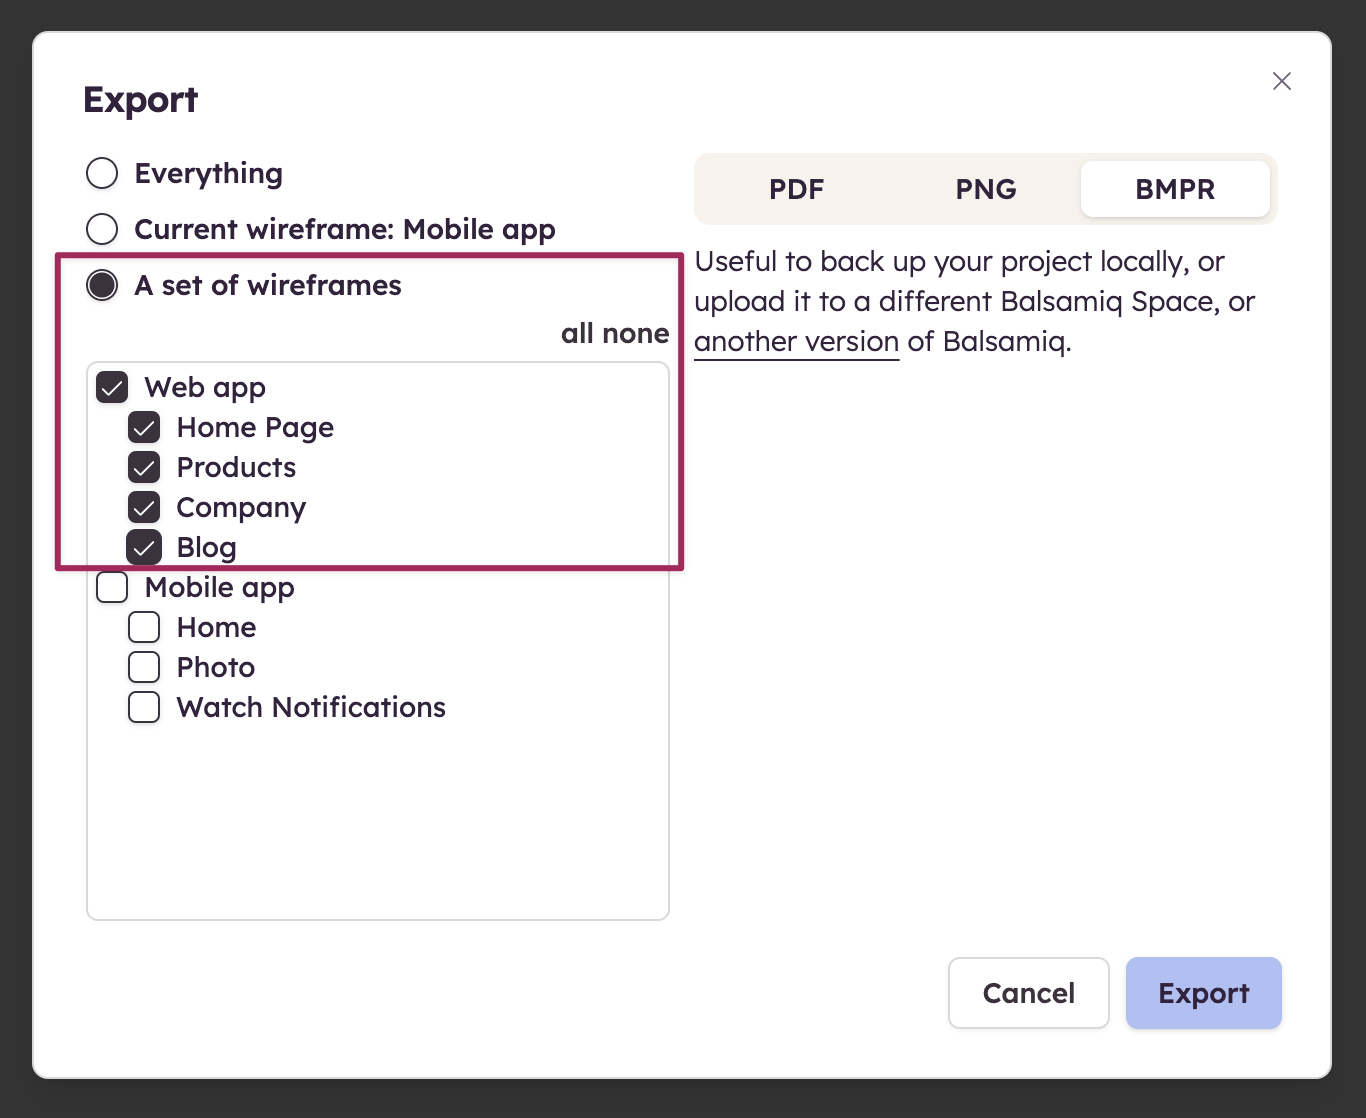Uncheck the Web app checkbox

tap(112, 387)
